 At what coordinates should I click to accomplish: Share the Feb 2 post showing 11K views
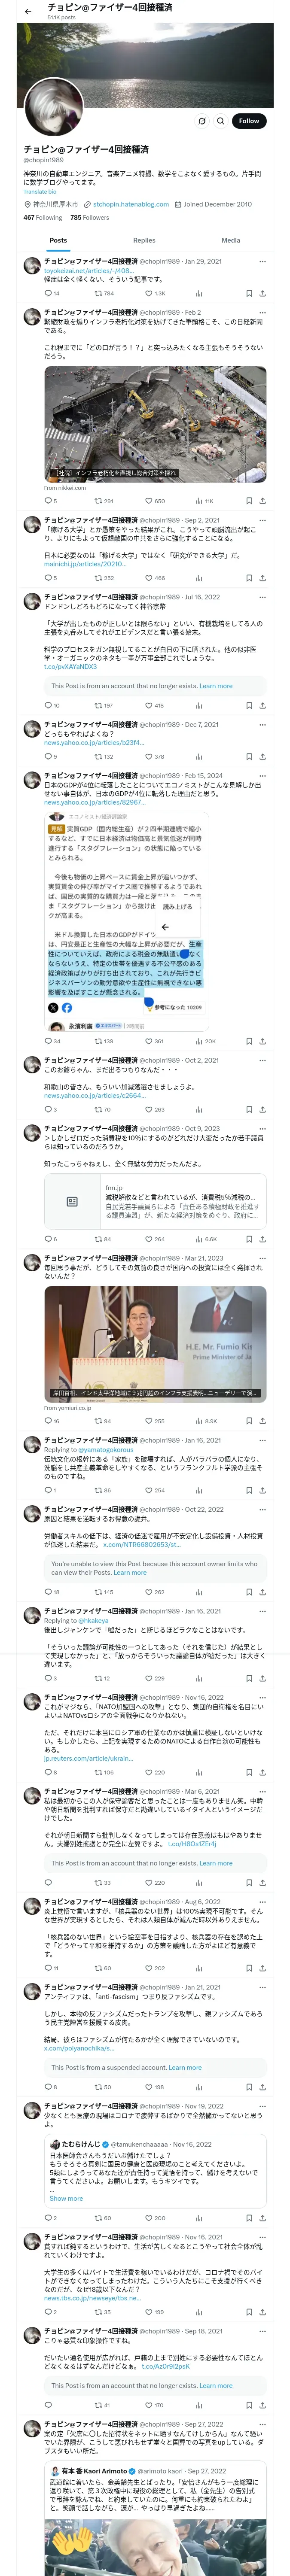pyautogui.click(x=262, y=501)
